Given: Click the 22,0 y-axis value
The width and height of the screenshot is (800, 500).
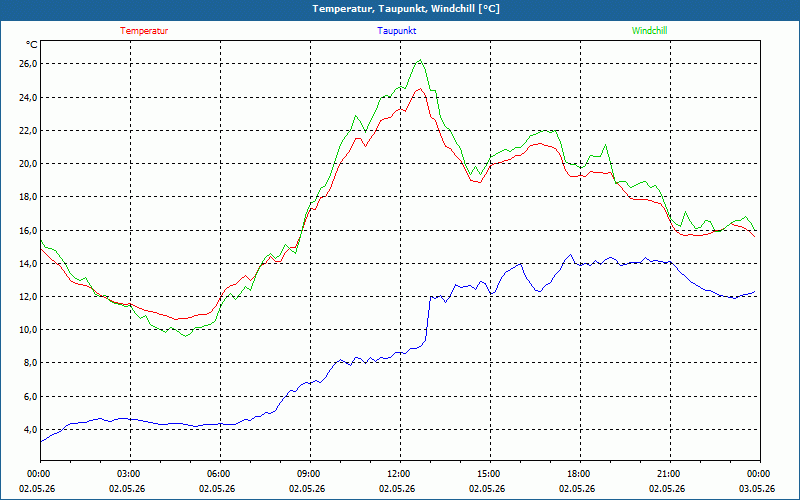Looking at the screenshot, I should 28,131.
